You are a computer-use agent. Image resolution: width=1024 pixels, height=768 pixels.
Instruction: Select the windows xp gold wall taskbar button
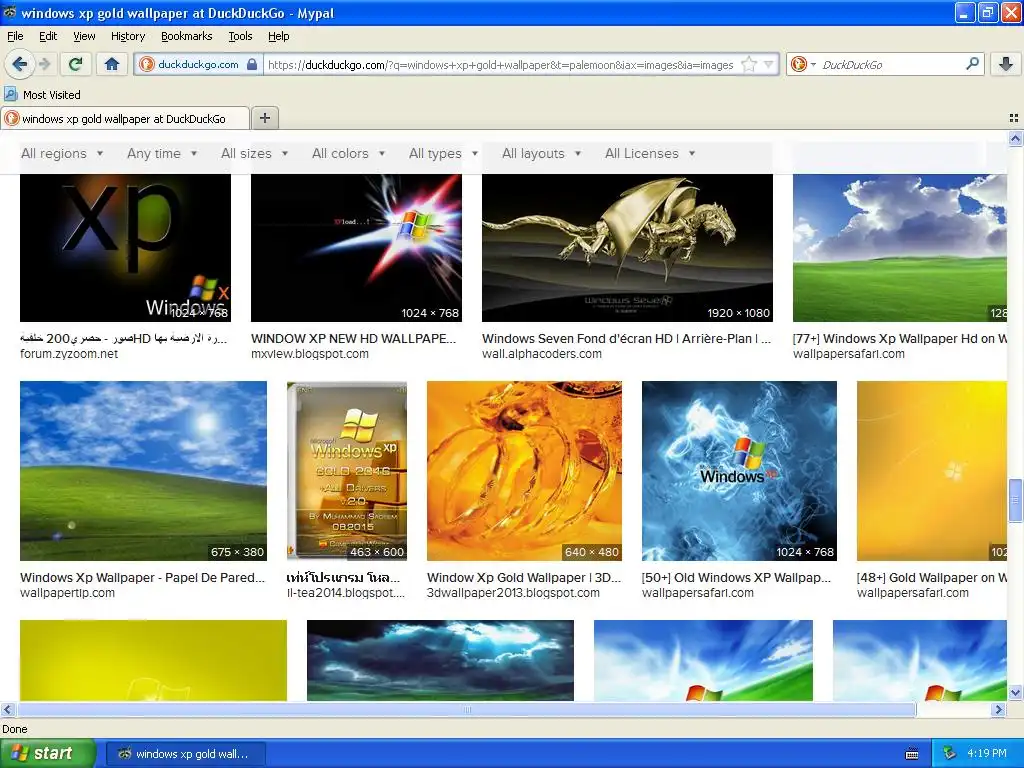pyautogui.click(x=185, y=754)
